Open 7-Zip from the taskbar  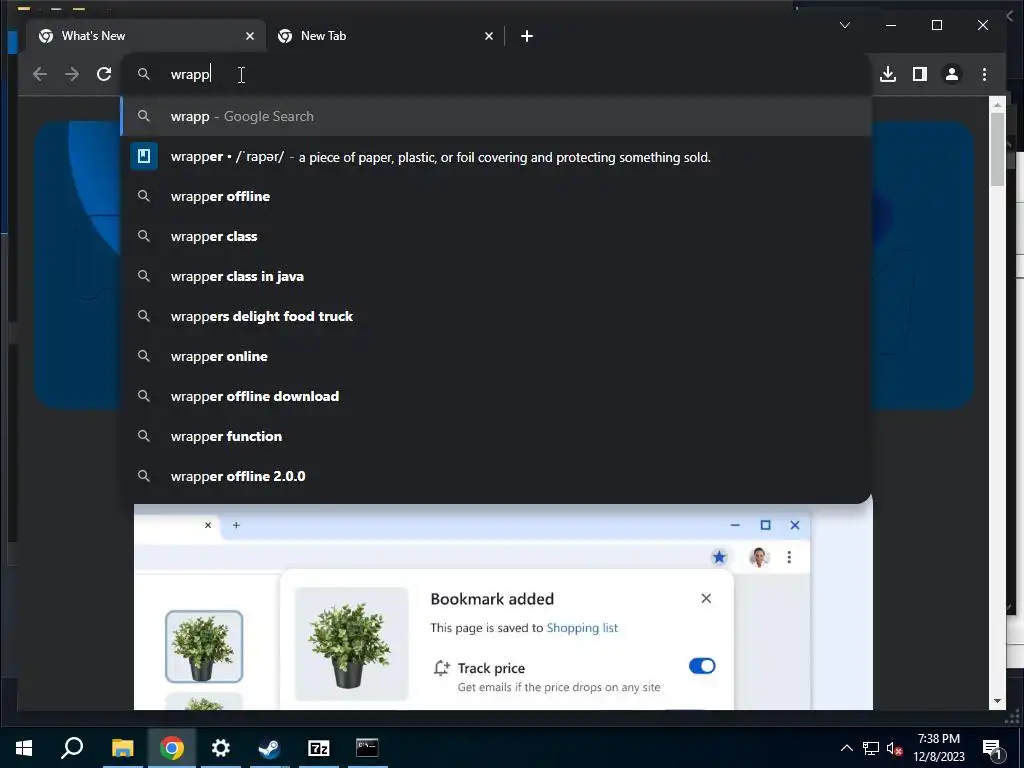pyautogui.click(x=318, y=748)
